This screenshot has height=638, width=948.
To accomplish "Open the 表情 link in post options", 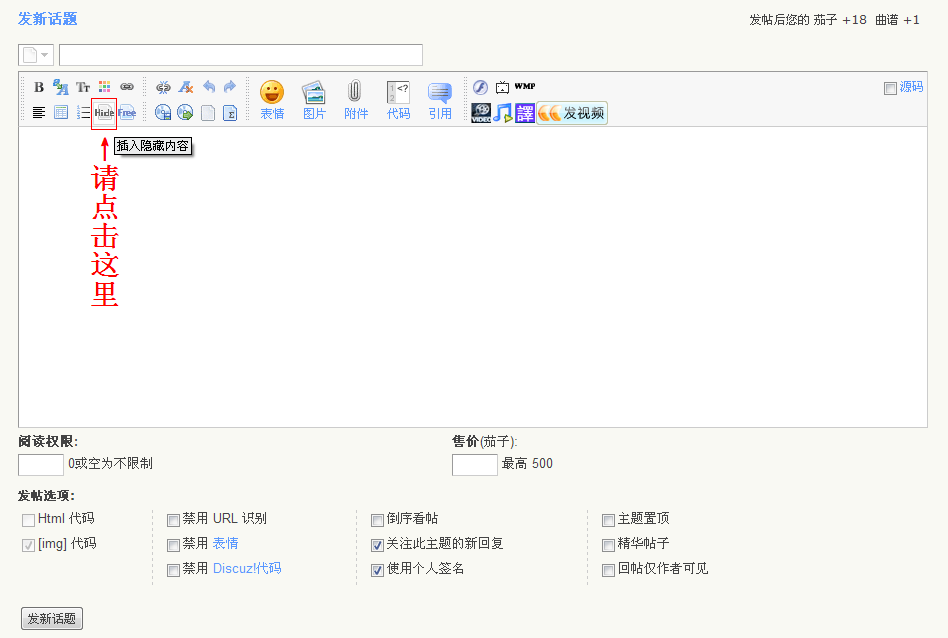I will [226, 544].
